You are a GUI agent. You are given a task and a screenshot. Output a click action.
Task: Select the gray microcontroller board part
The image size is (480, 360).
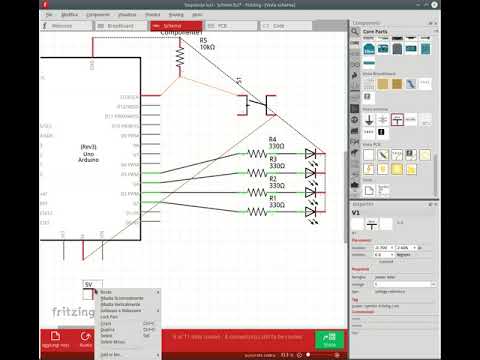tap(397, 49)
